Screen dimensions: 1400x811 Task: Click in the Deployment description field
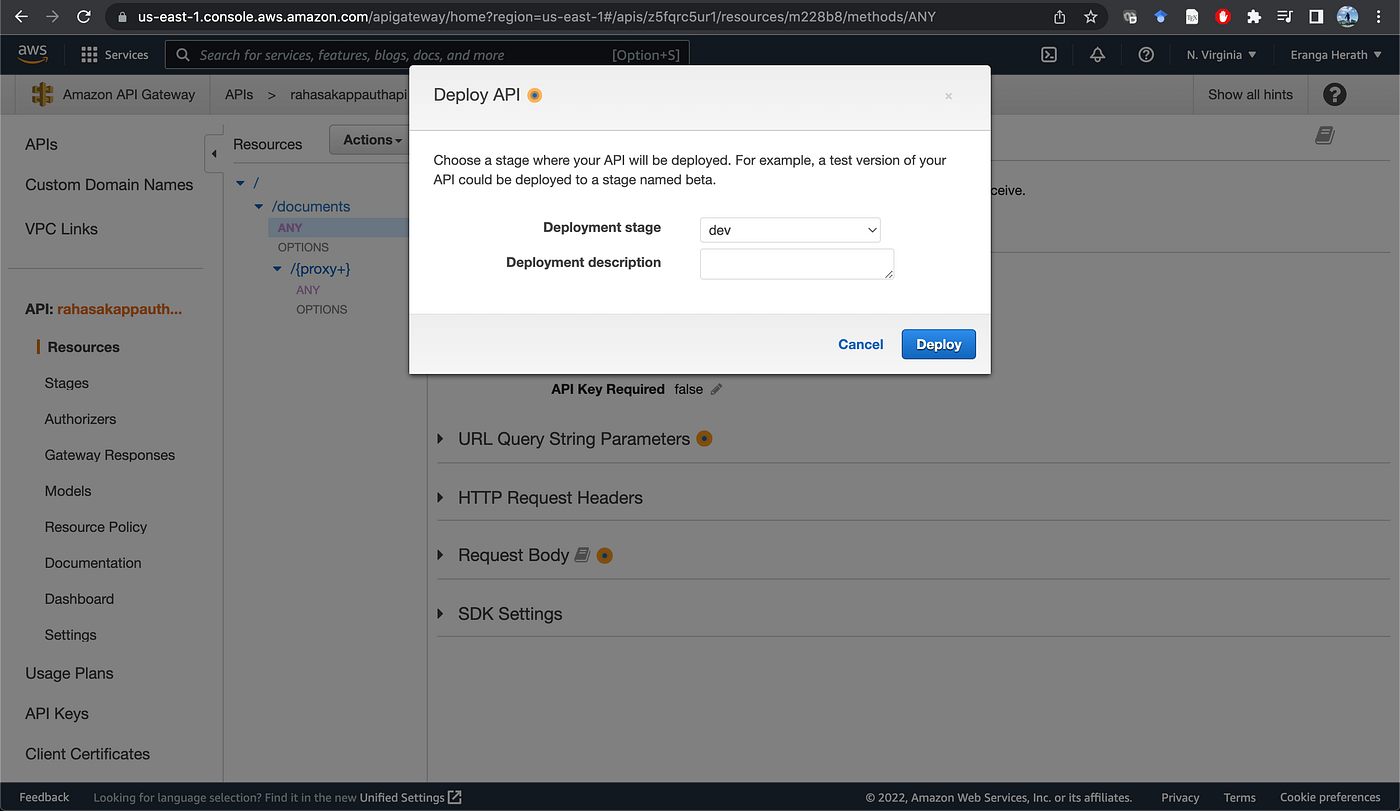(797, 264)
